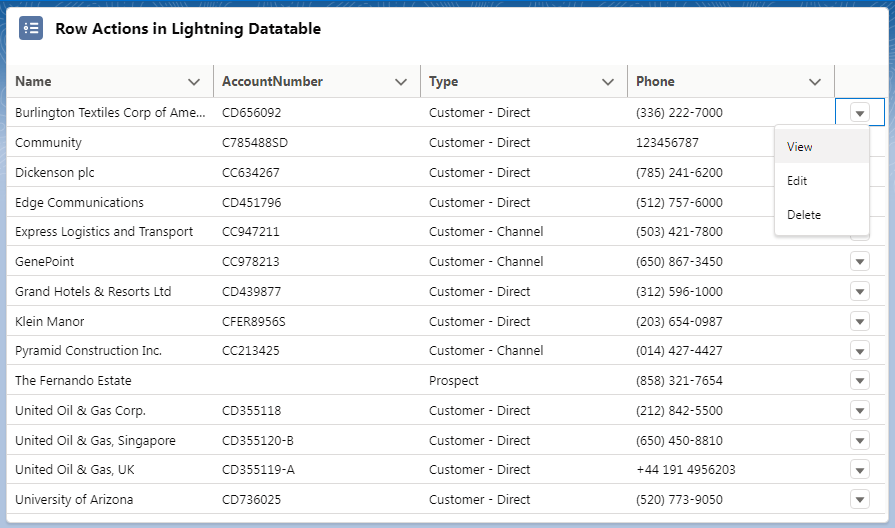Open row actions for Klein Manor
This screenshot has height=528, width=895.
[x=860, y=321]
